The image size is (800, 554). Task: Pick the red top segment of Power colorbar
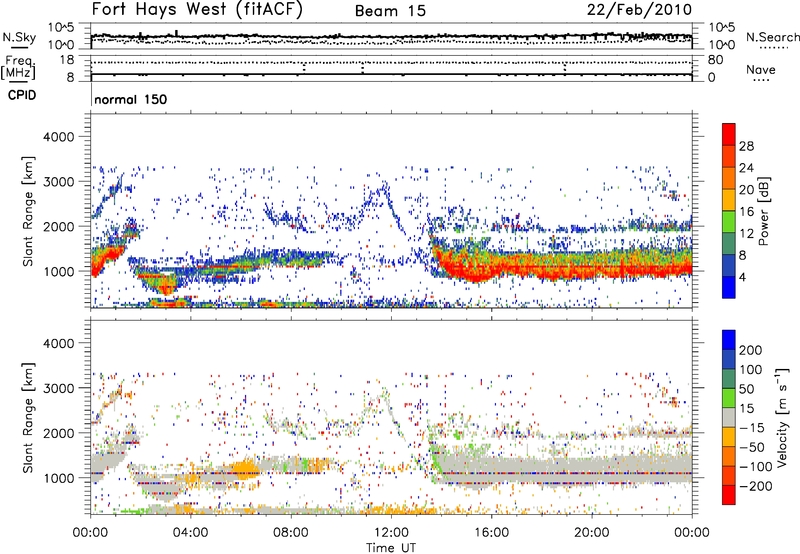coord(729,135)
